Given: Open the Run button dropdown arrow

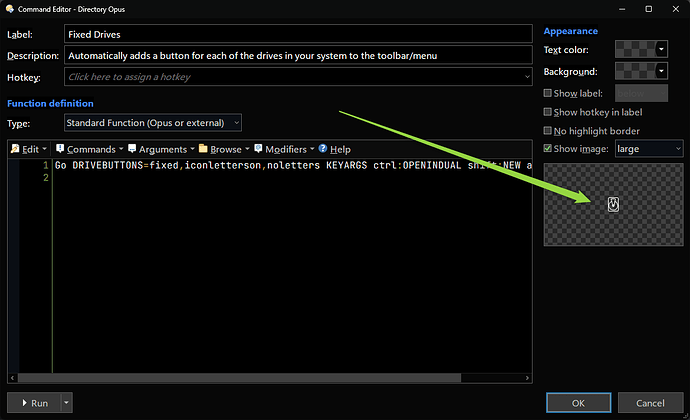Looking at the screenshot, I should tap(66, 403).
